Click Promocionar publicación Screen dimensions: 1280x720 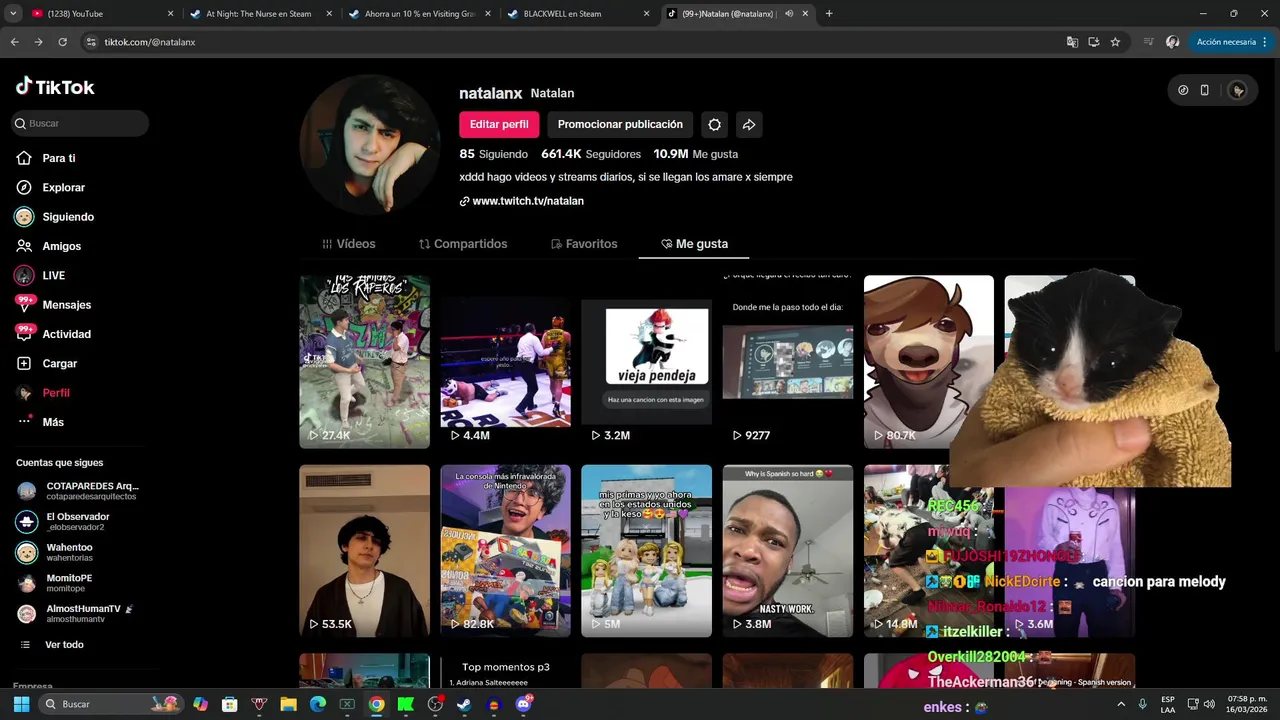click(x=620, y=124)
